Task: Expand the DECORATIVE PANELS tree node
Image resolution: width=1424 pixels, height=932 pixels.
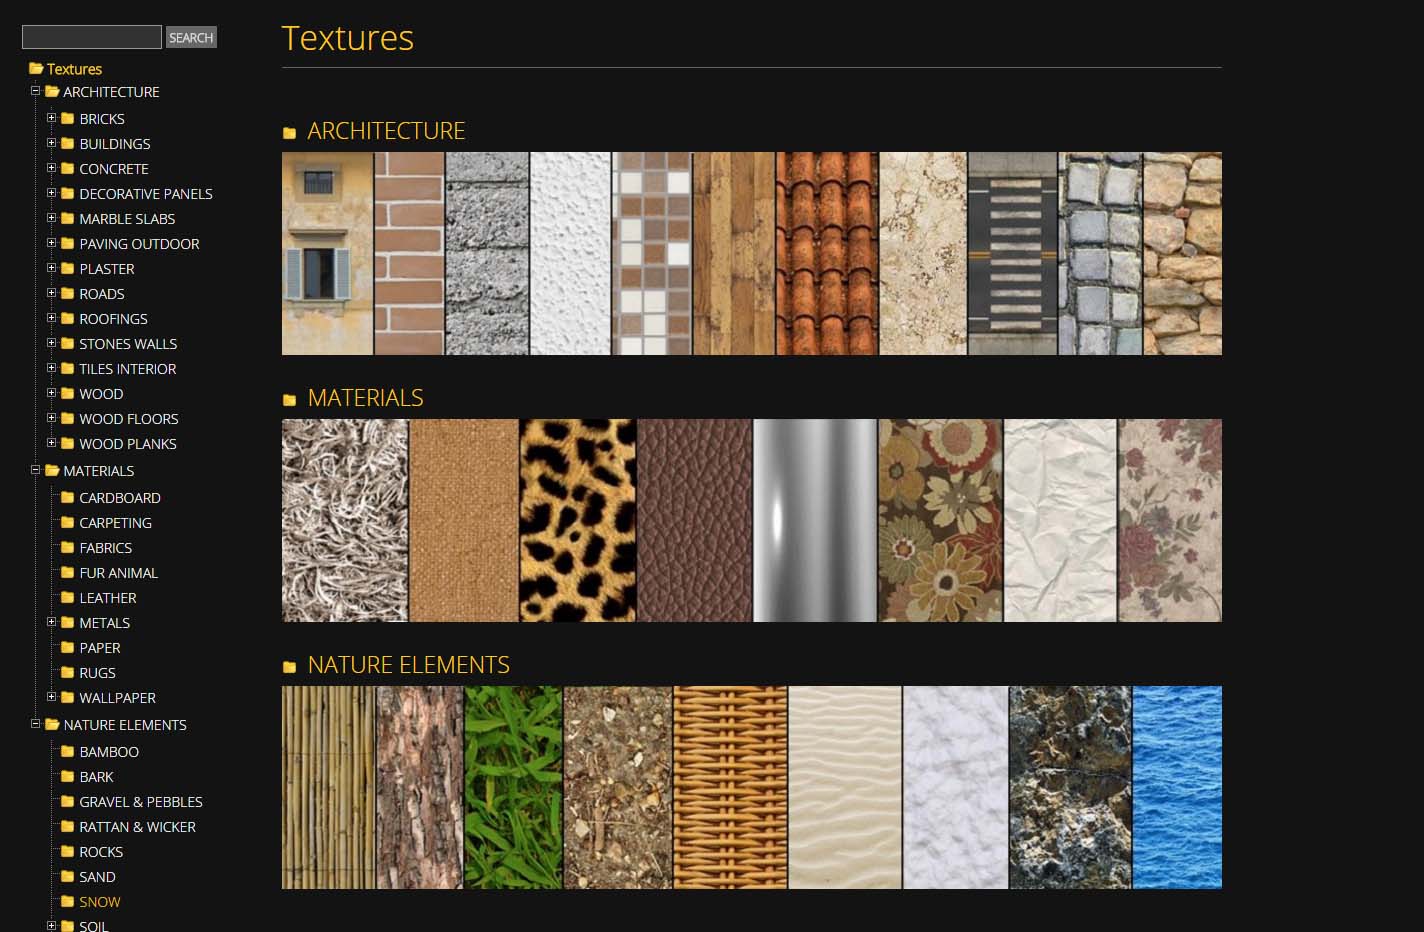Action: pyautogui.click(x=51, y=193)
